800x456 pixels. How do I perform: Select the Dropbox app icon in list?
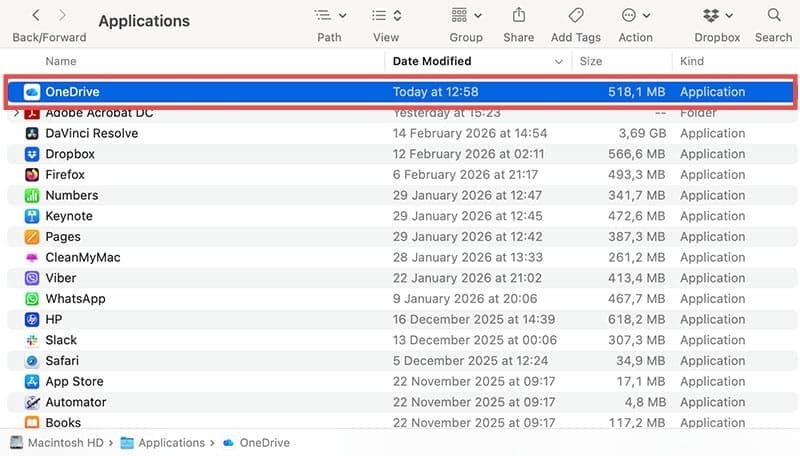(x=32, y=154)
